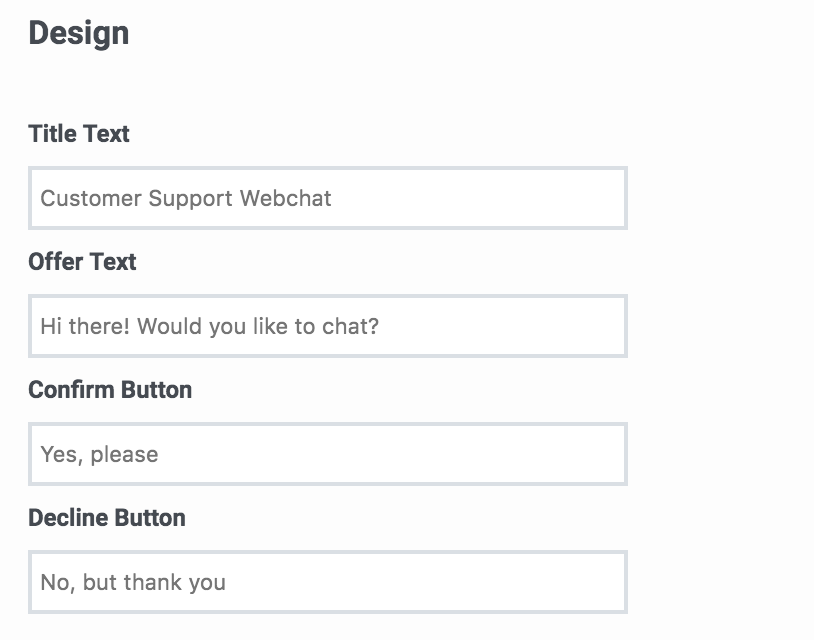Click the 'Yes, please' placeholder text
Screen dimensions: 814x640
(99, 455)
